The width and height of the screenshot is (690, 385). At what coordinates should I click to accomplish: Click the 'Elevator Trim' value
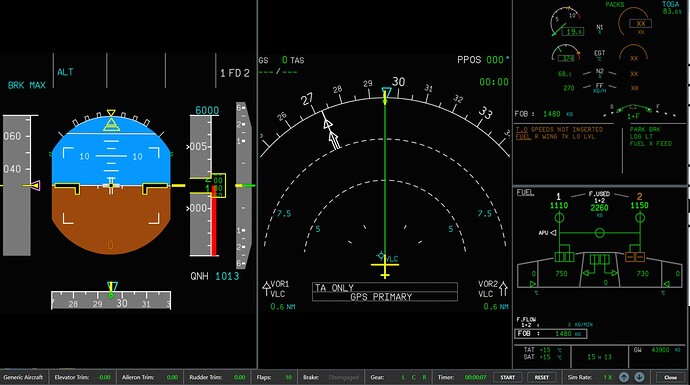click(x=104, y=378)
